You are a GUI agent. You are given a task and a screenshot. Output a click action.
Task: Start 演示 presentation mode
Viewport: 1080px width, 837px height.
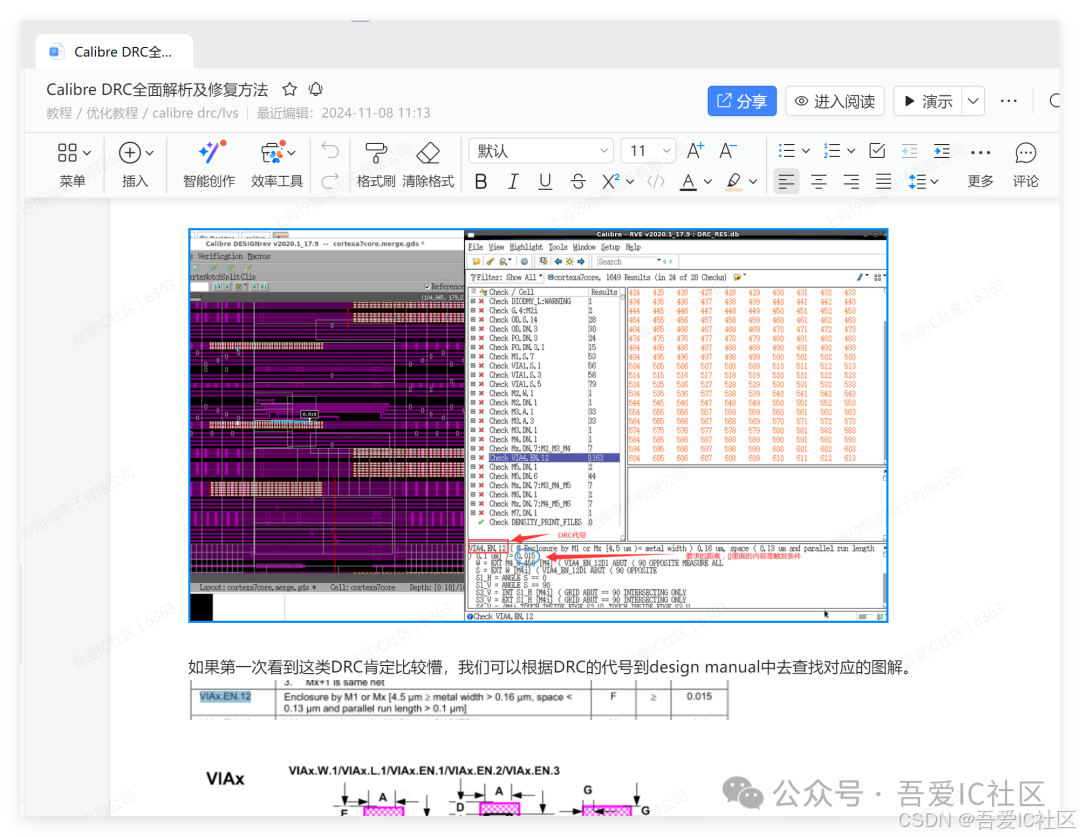pos(928,101)
